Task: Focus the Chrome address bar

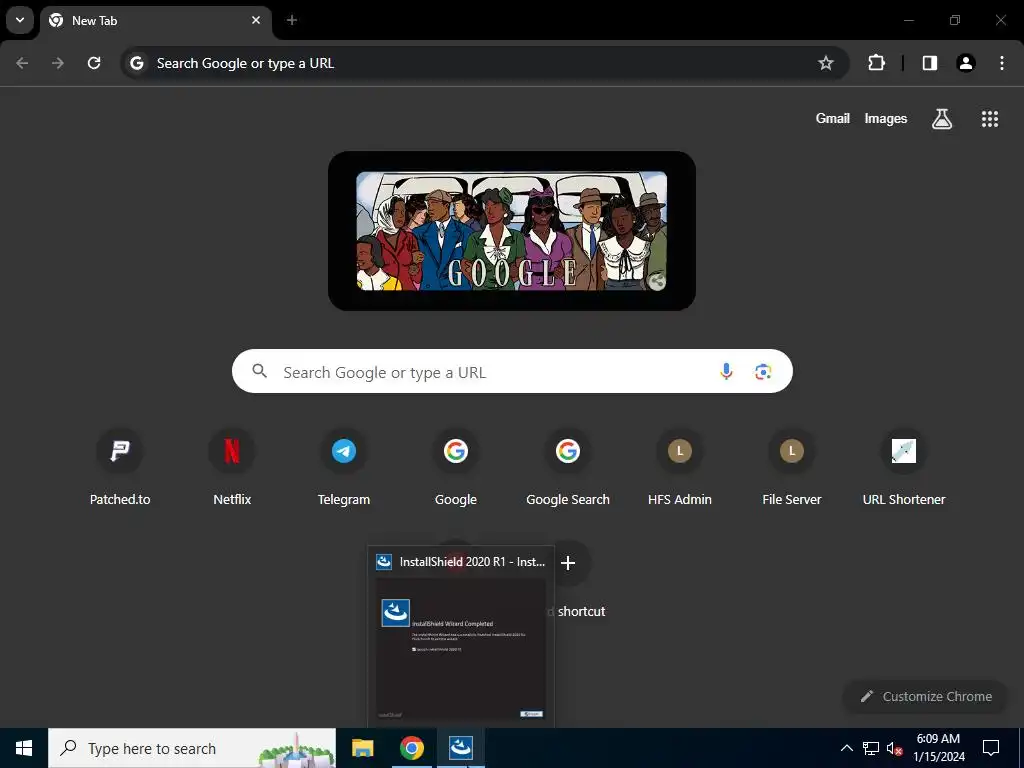Action: pyautogui.click(x=483, y=63)
